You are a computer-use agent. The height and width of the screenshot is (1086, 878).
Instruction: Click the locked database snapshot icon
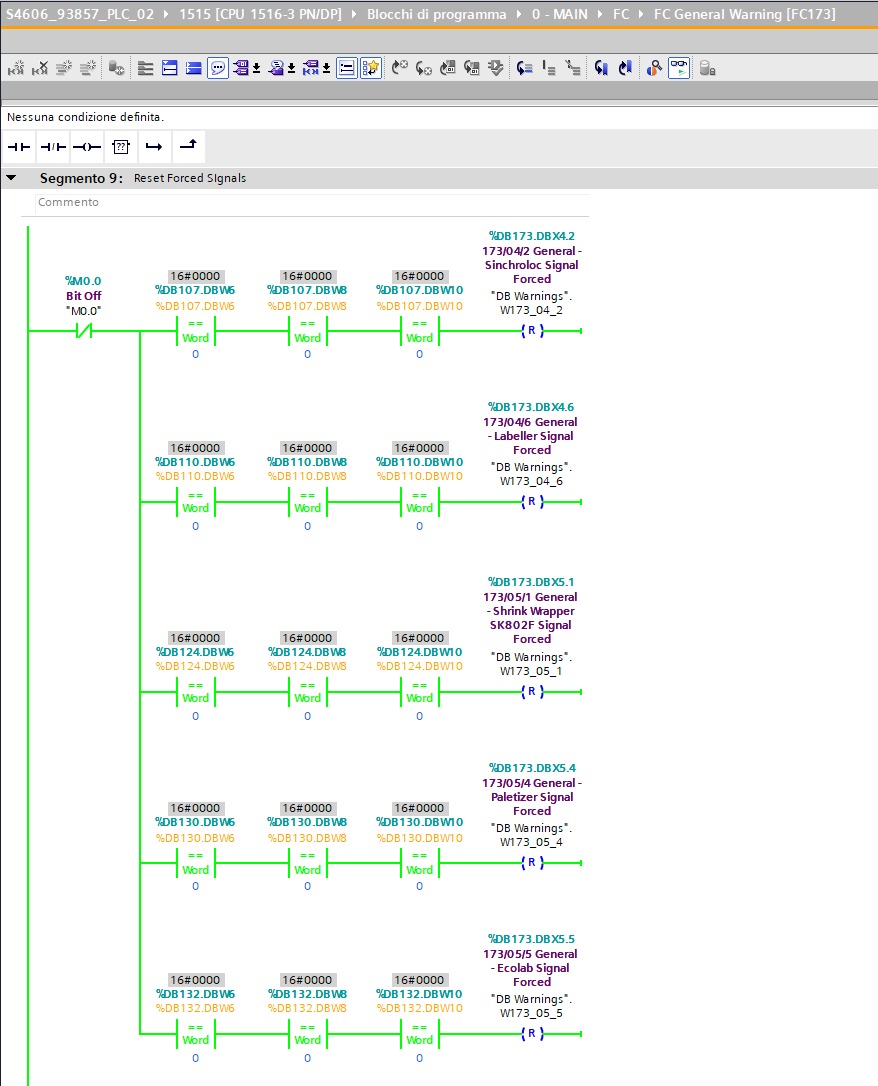[x=706, y=68]
